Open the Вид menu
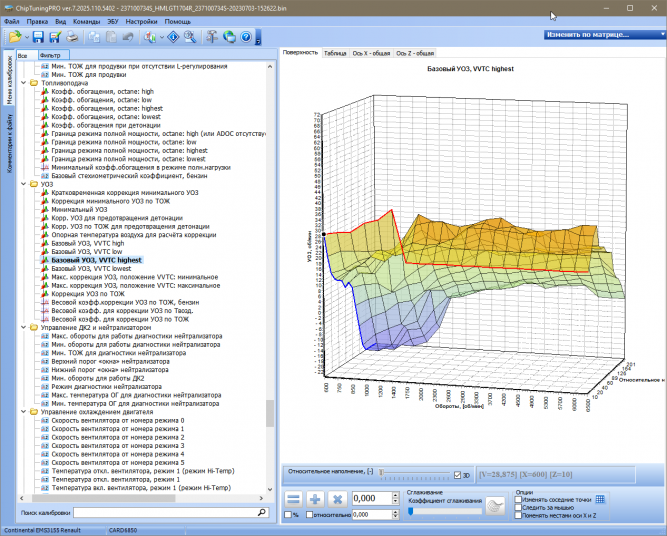 coord(61,22)
